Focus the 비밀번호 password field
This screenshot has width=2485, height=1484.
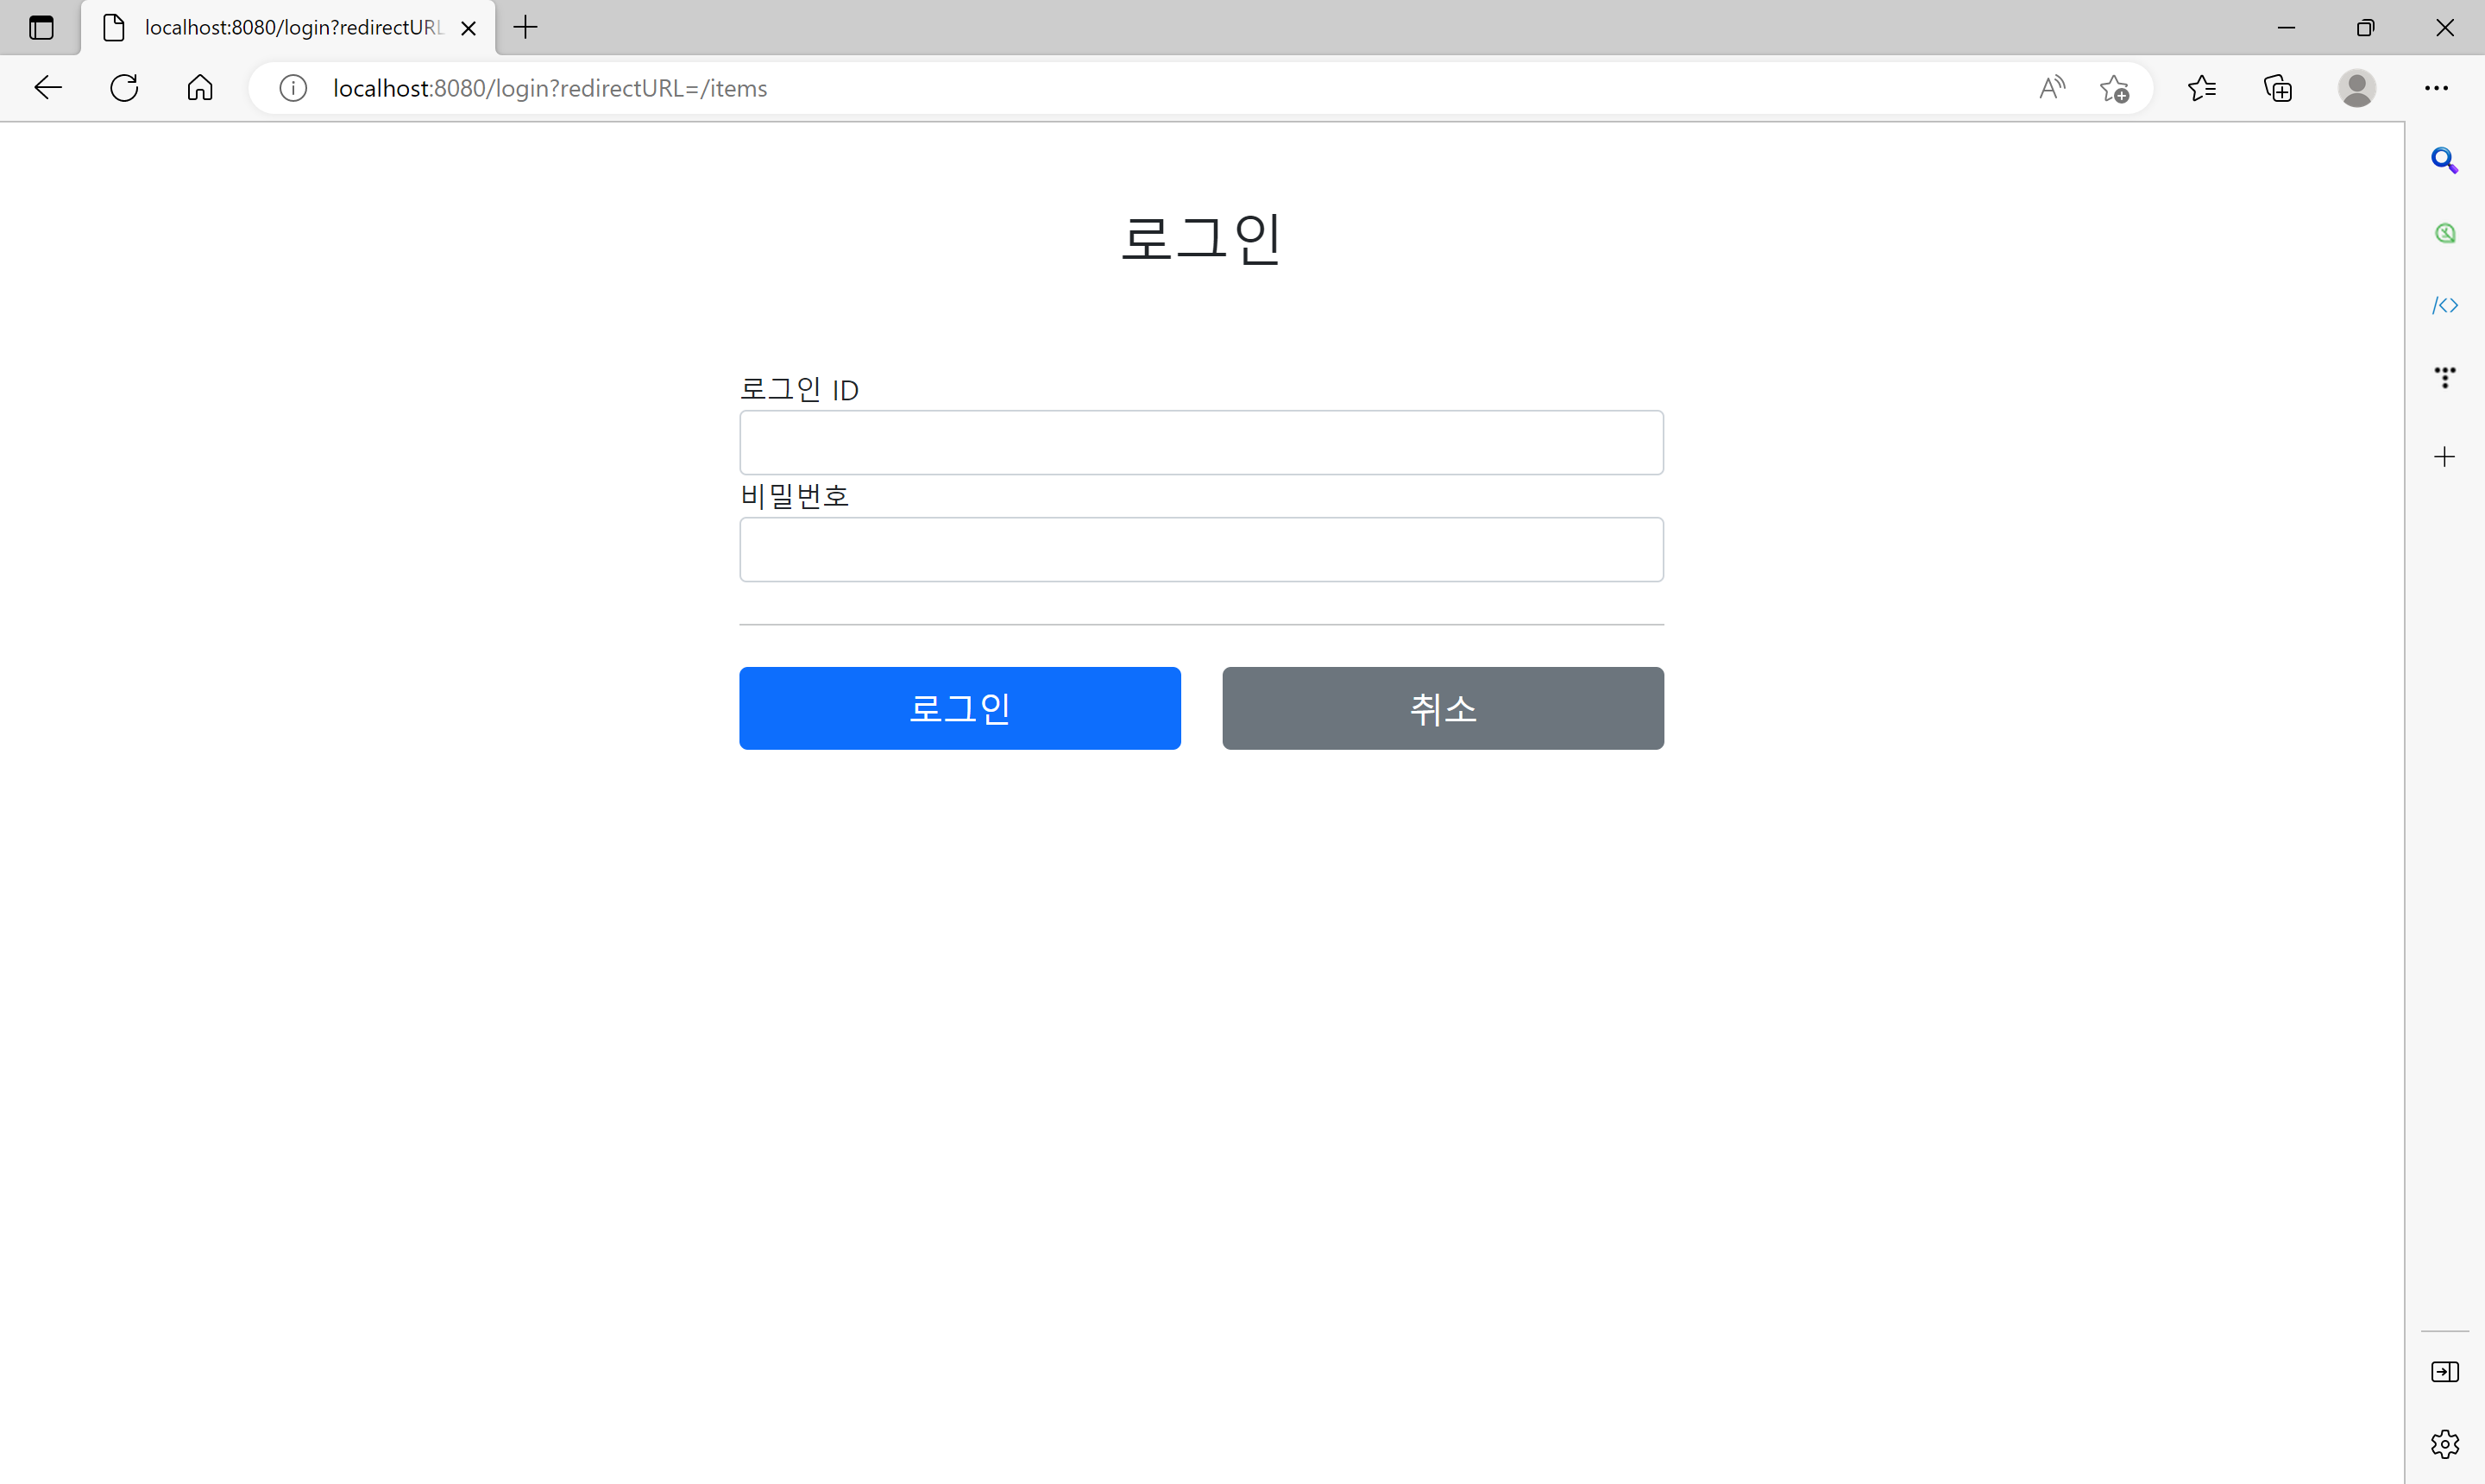coord(1201,549)
